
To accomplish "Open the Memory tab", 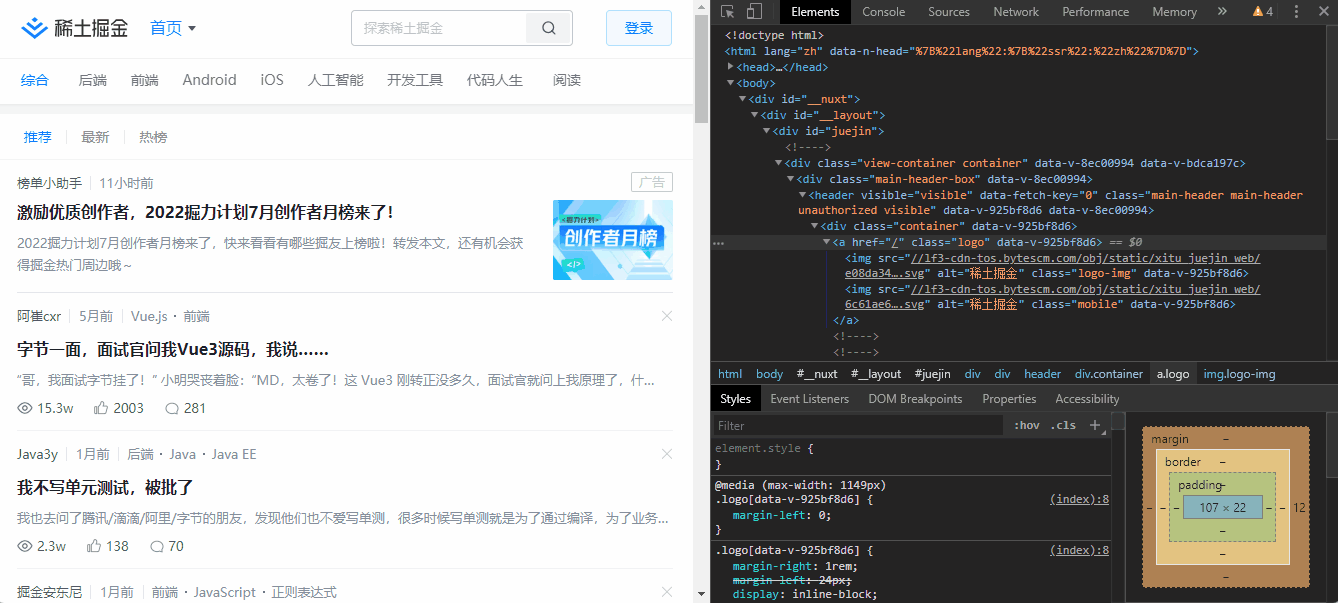I will 1174,12.
